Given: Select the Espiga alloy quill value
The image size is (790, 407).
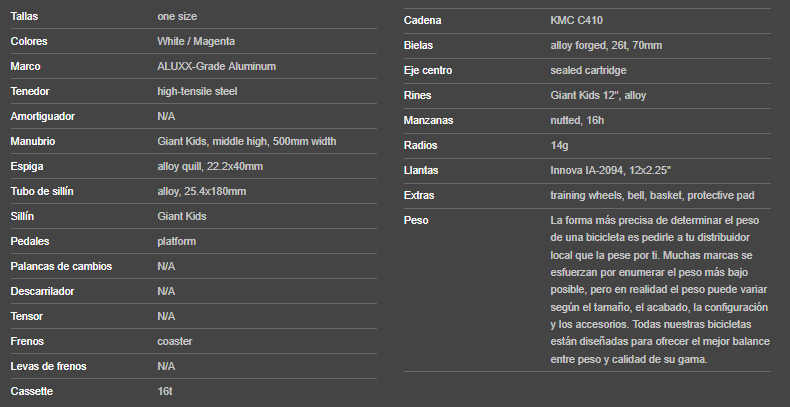Looking at the screenshot, I should pos(210,167).
